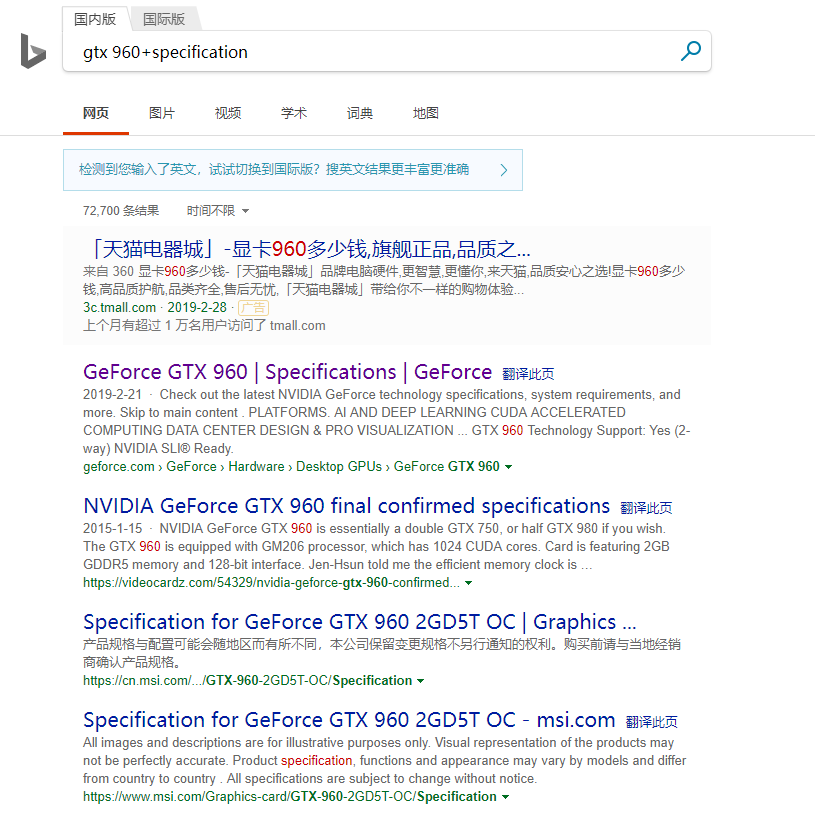Click 翻译此页 next to the GeForce Specifications result
This screenshot has height=819, width=815.
[528, 374]
